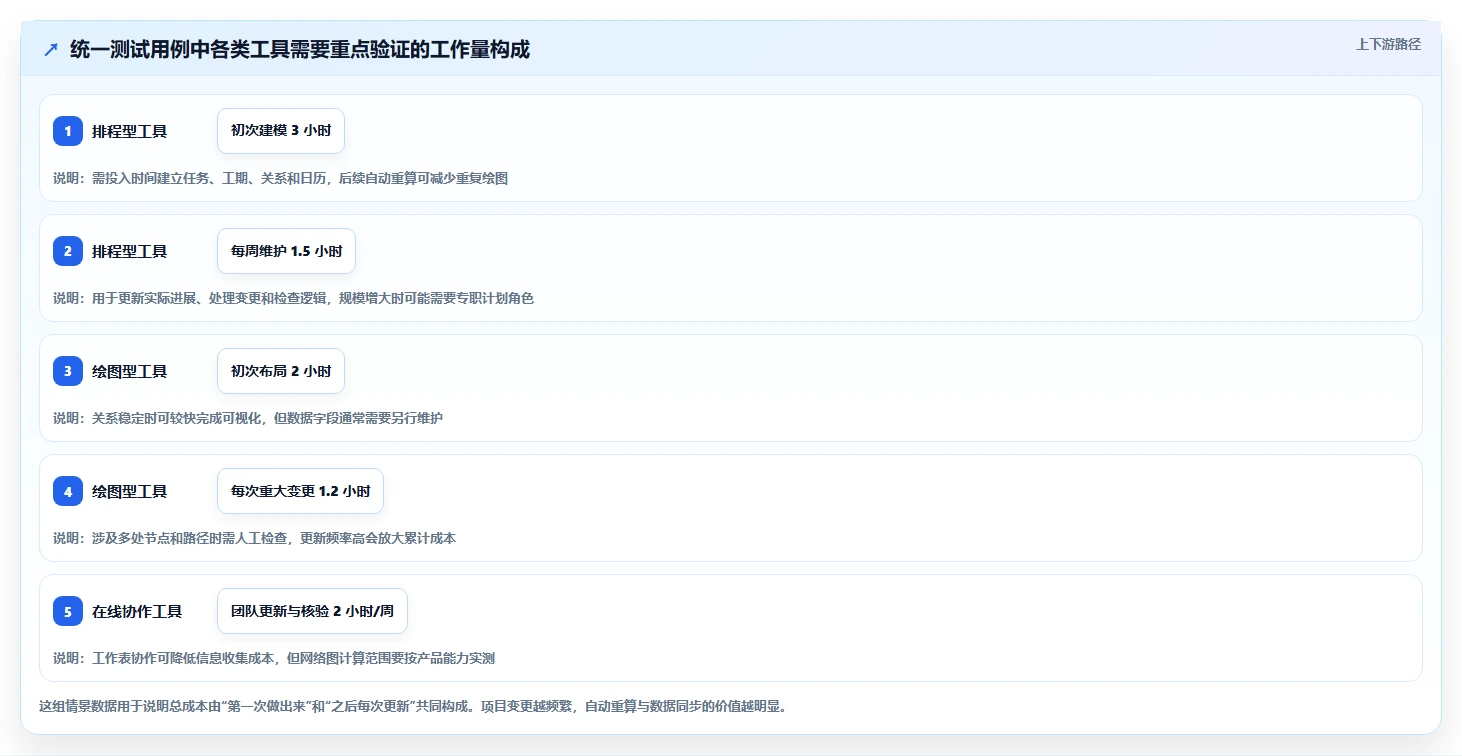Image resolution: width=1462 pixels, height=756 pixels.
Task: Select the 每次重大变更 1.2 小时 chip
Action: pos(300,491)
